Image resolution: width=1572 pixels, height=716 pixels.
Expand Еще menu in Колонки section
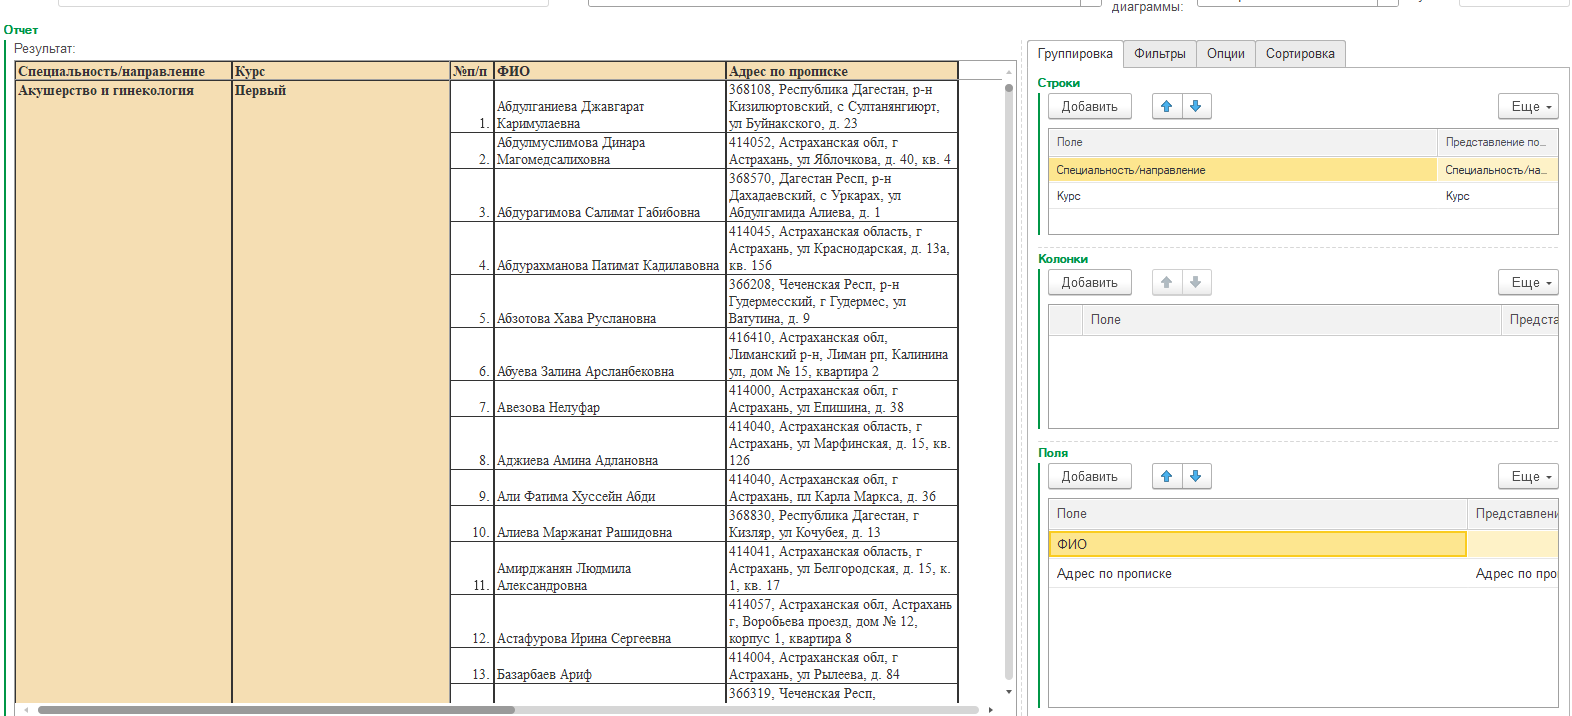click(1528, 282)
